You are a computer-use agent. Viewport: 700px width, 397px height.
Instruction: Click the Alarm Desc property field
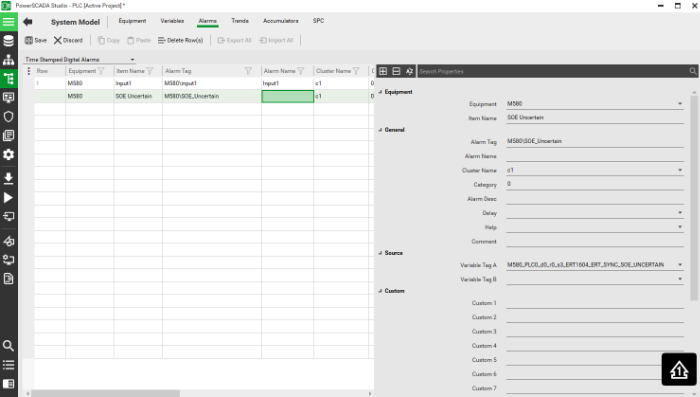click(x=595, y=199)
